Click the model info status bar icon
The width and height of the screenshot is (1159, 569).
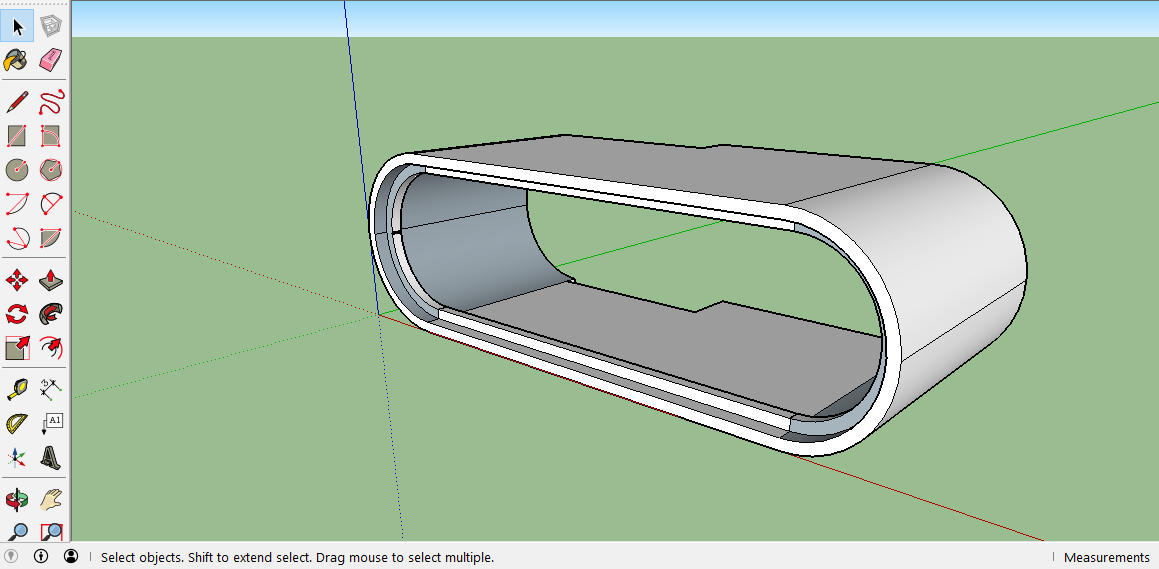(x=41, y=556)
